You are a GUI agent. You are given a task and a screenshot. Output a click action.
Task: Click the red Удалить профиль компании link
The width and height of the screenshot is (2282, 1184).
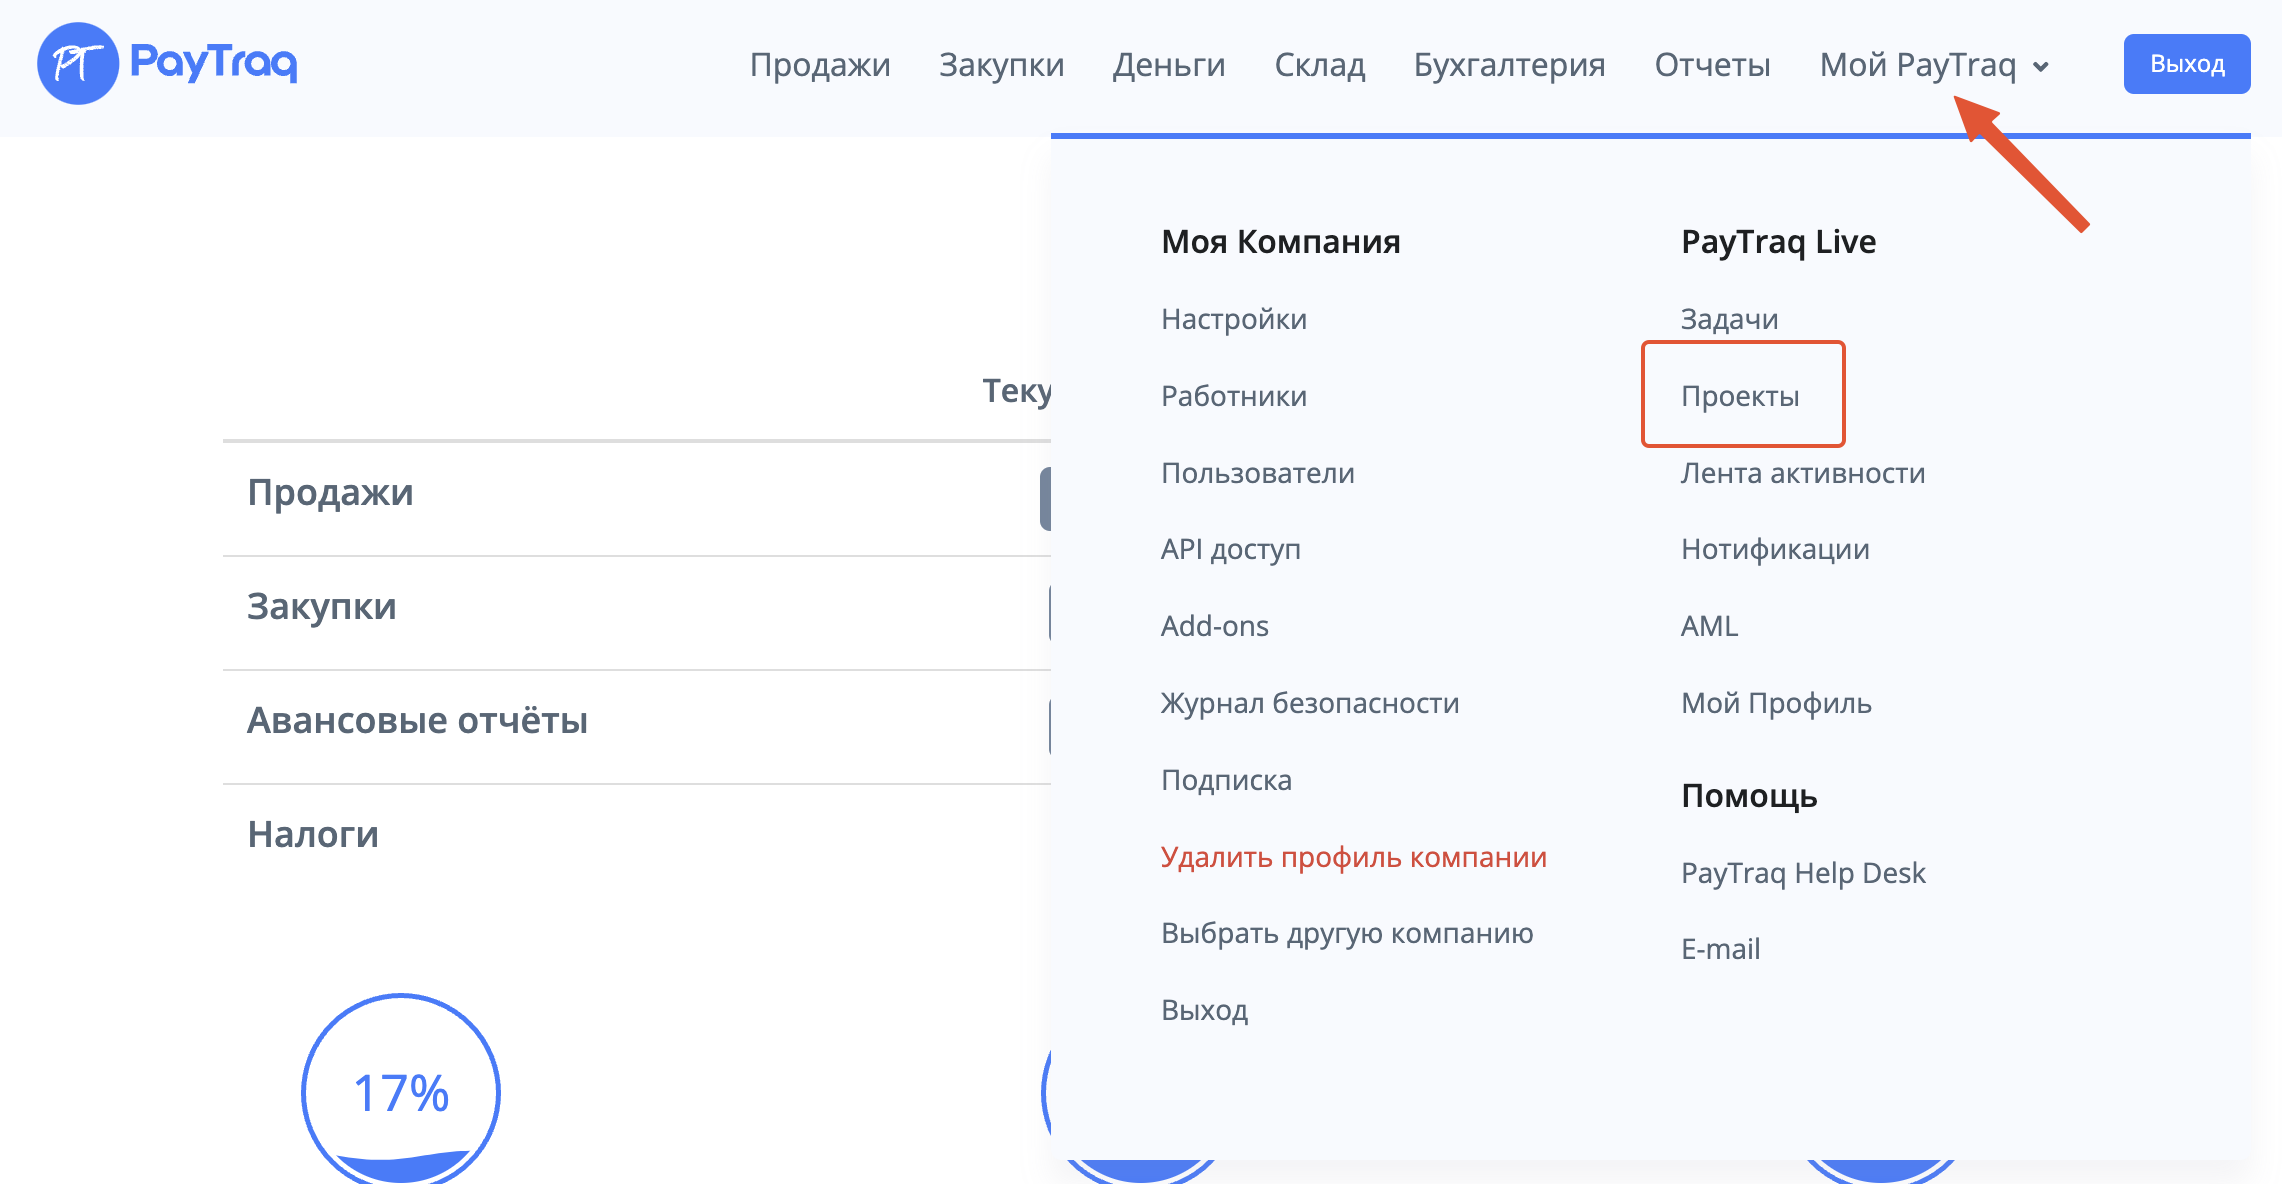tap(1353, 857)
